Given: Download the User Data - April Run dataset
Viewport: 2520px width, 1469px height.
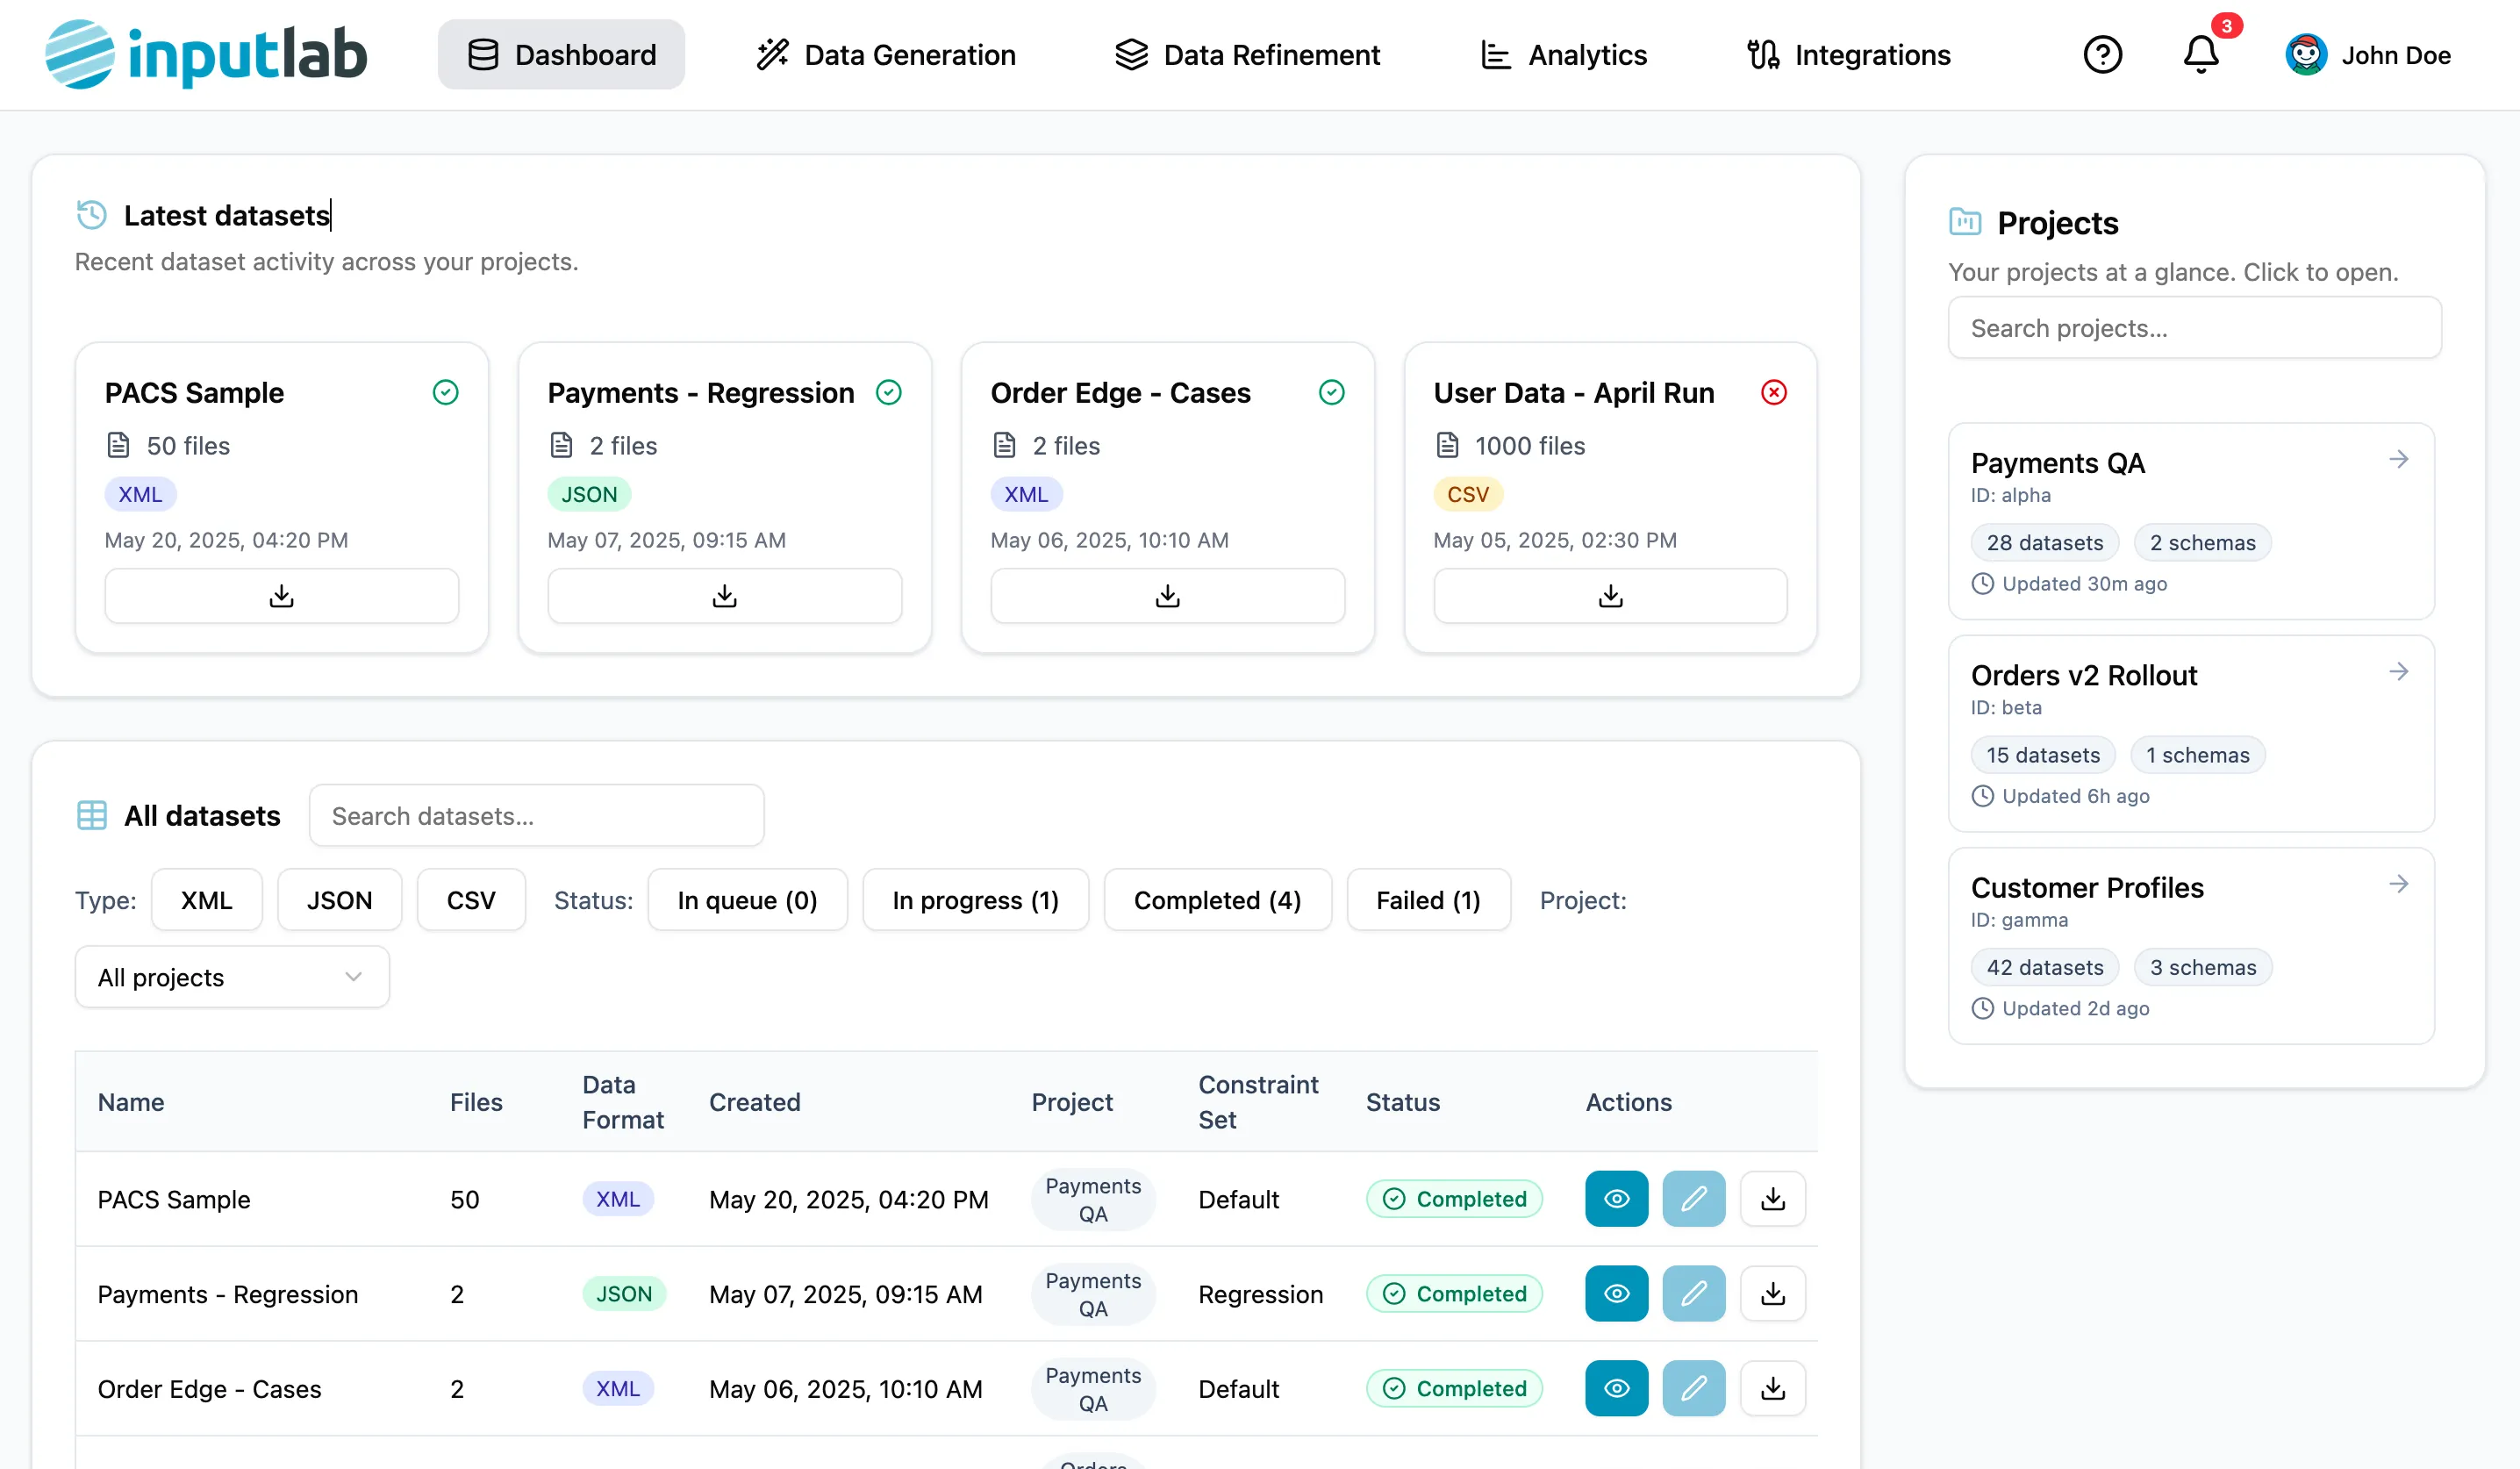Looking at the screenshot, I should click(x=1609, y=595).
